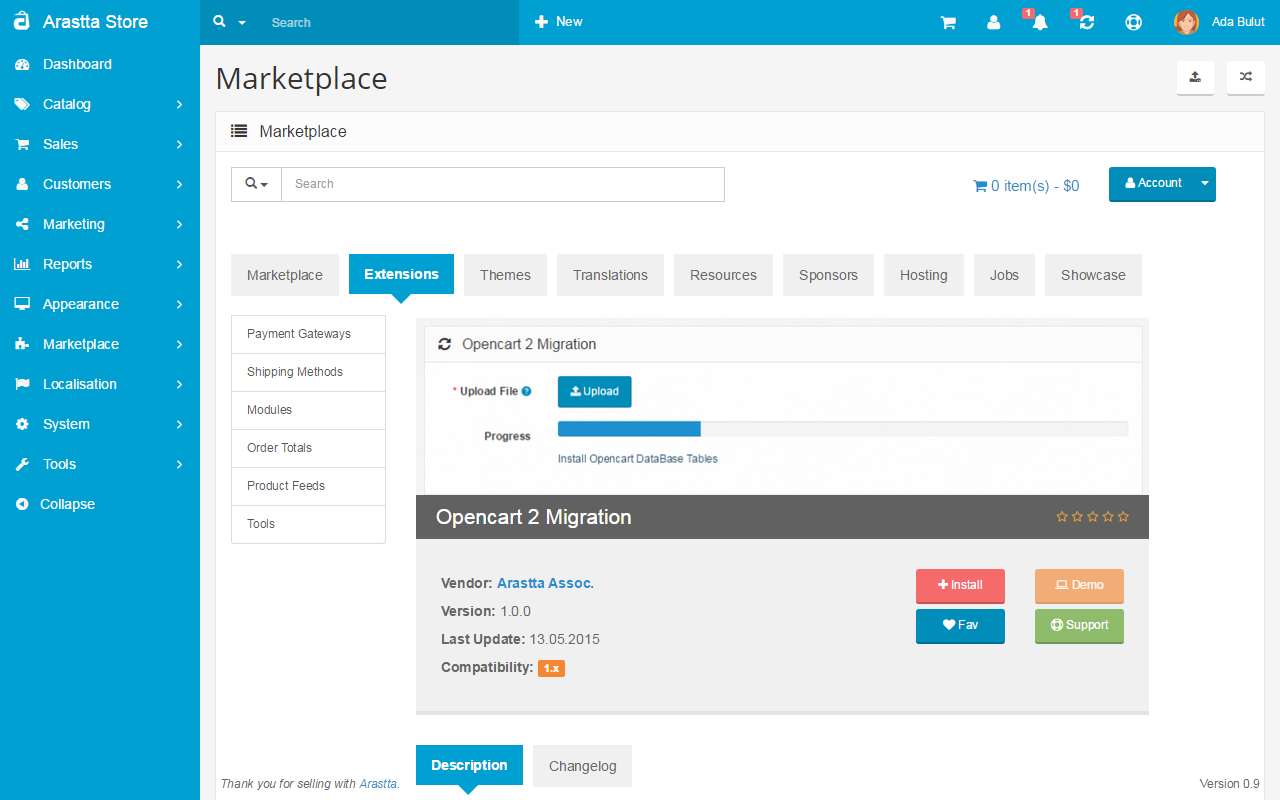The image size is (1280, 800).
Task: Click the shuffle icon button near page title
Action: coord(1245,77)
